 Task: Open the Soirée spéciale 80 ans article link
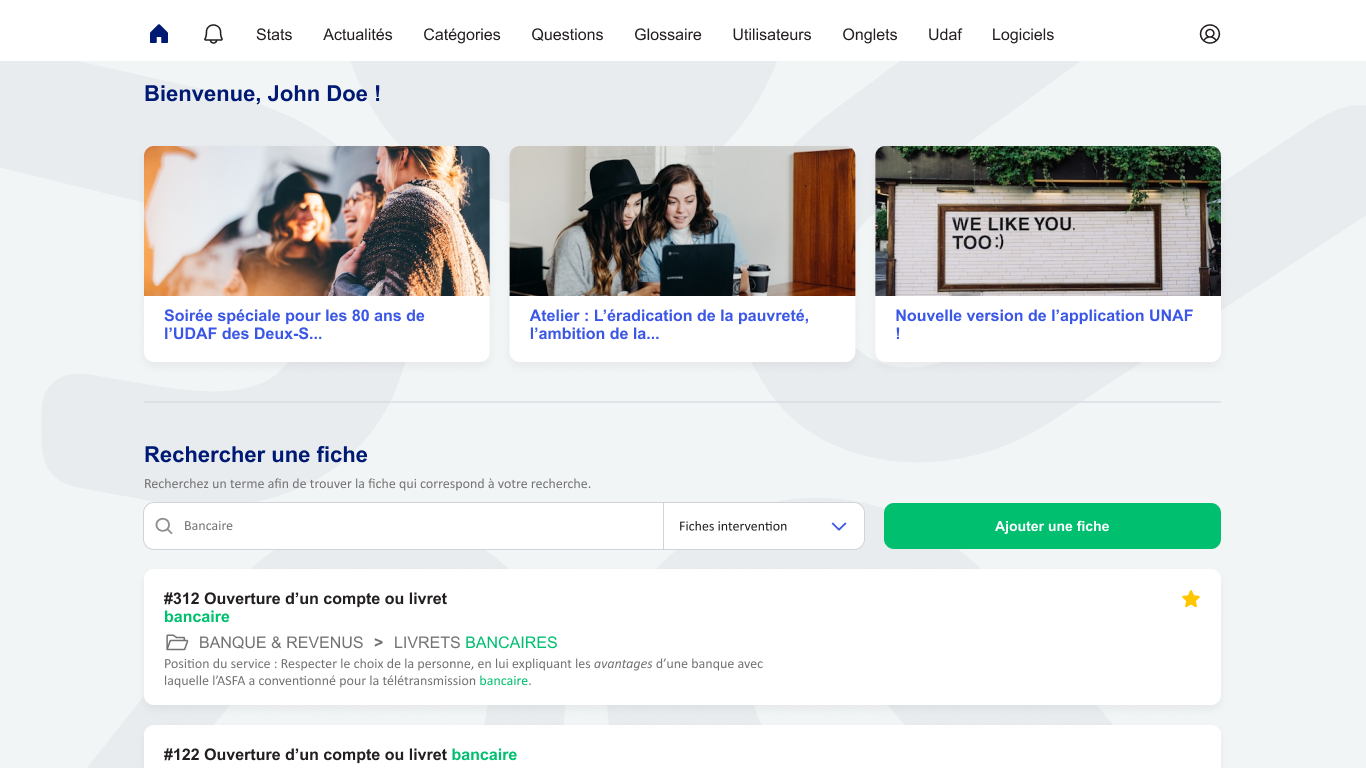294,324
